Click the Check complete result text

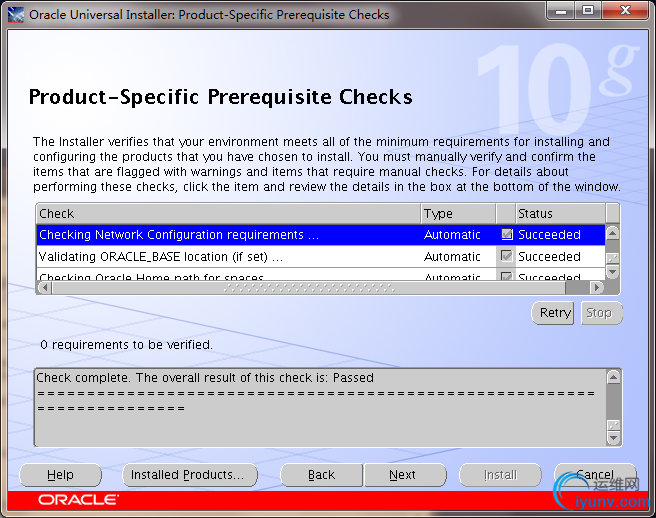205,378
